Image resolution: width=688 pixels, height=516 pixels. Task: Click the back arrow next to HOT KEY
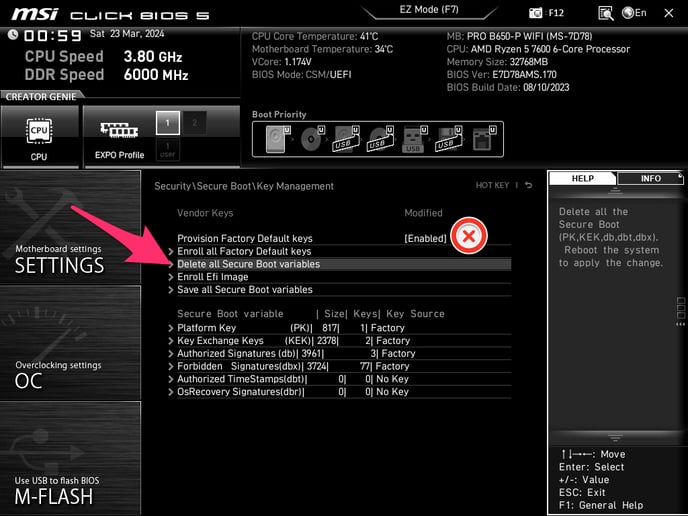tap(529, 185)
